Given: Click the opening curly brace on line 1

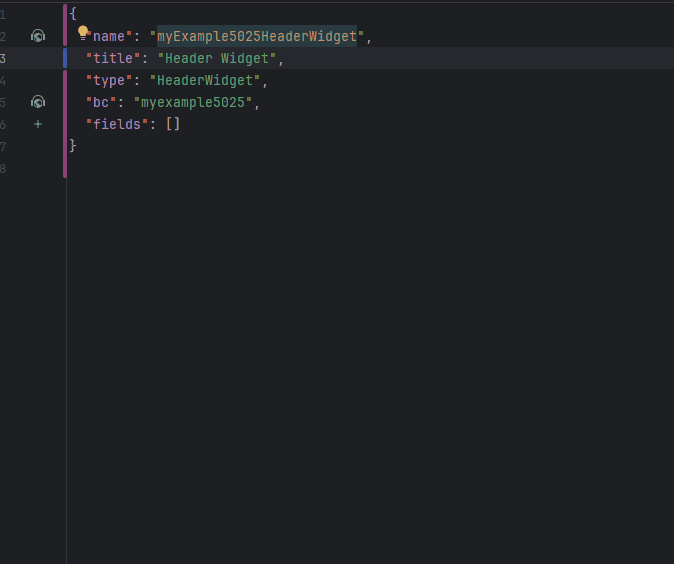Looking at the screenshot, I should pyautogui.click(x=73, y=14).
